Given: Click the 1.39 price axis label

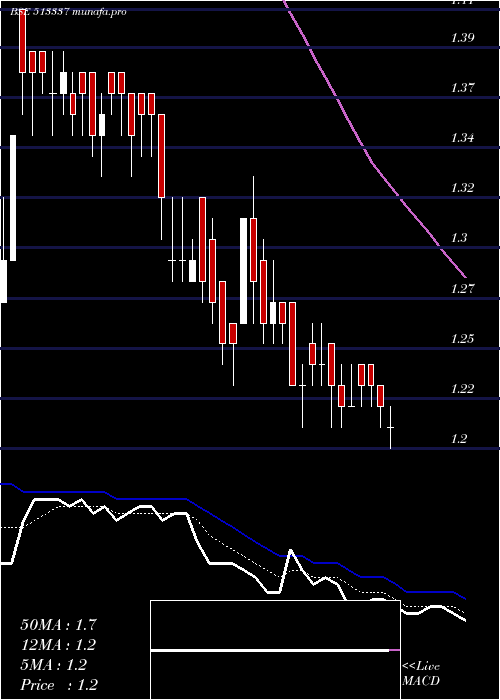Looking at the screenshot, I should click(462, 38).
